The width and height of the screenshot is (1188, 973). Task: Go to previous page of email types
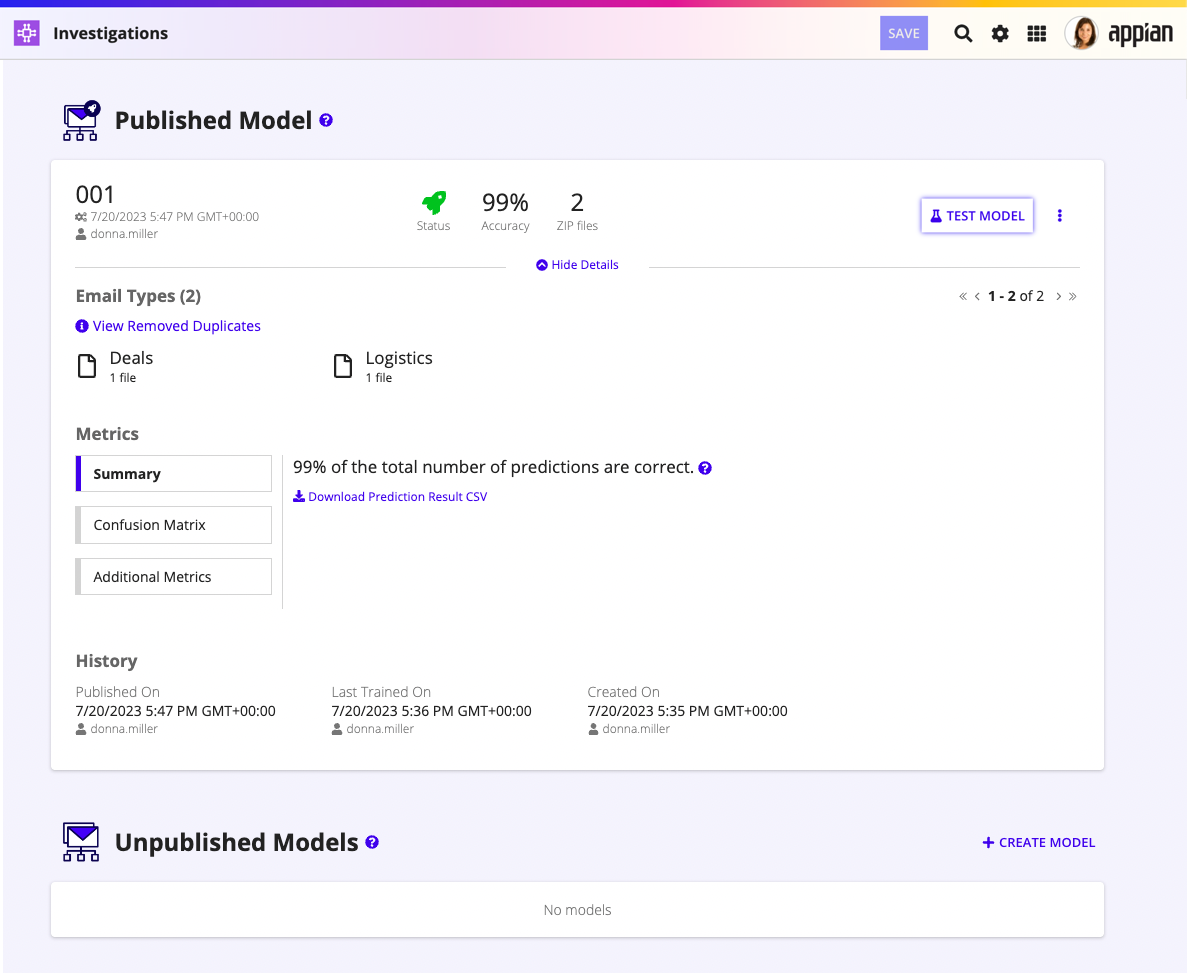pyautogui.click(x=977, y=296)
